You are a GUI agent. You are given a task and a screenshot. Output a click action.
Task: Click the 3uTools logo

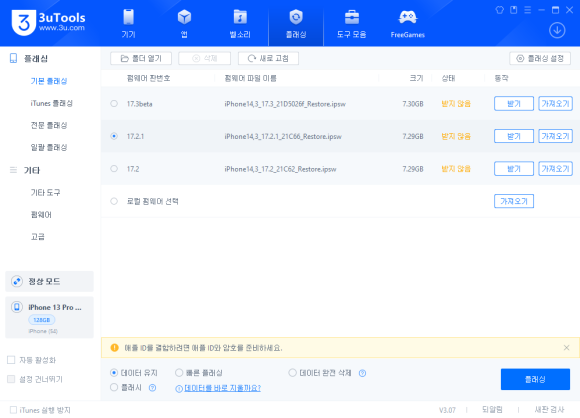click(x=48, y=22)
